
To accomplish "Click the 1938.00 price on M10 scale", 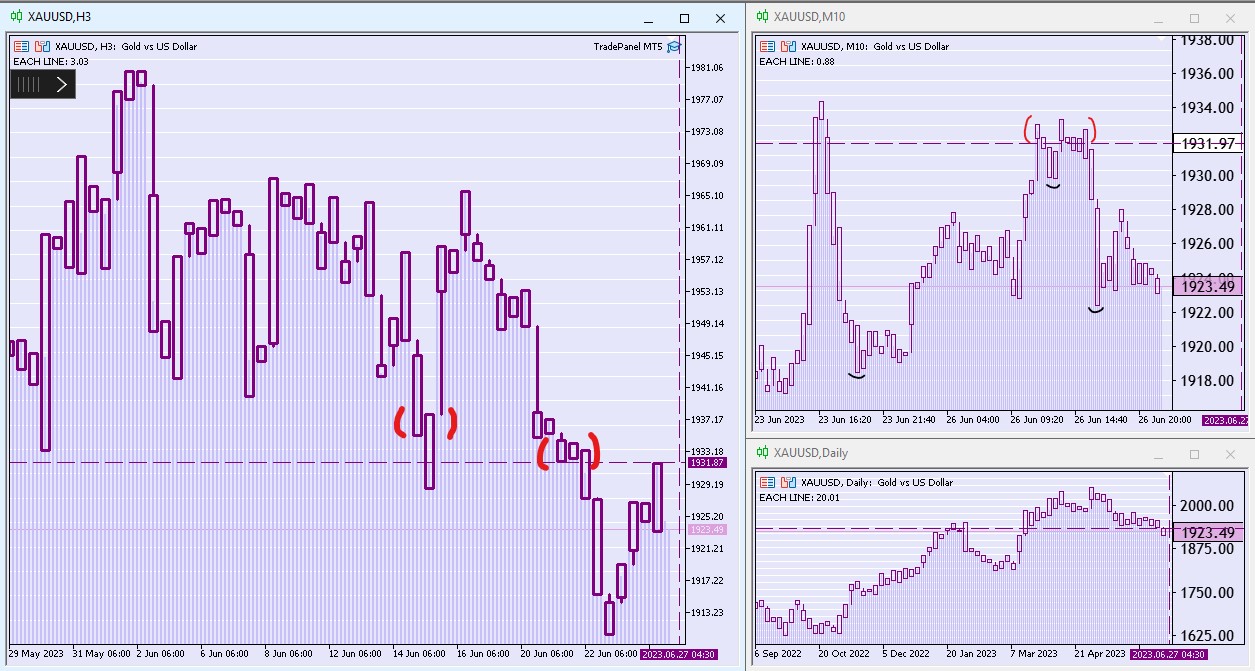I will [x=1206, y=40].
